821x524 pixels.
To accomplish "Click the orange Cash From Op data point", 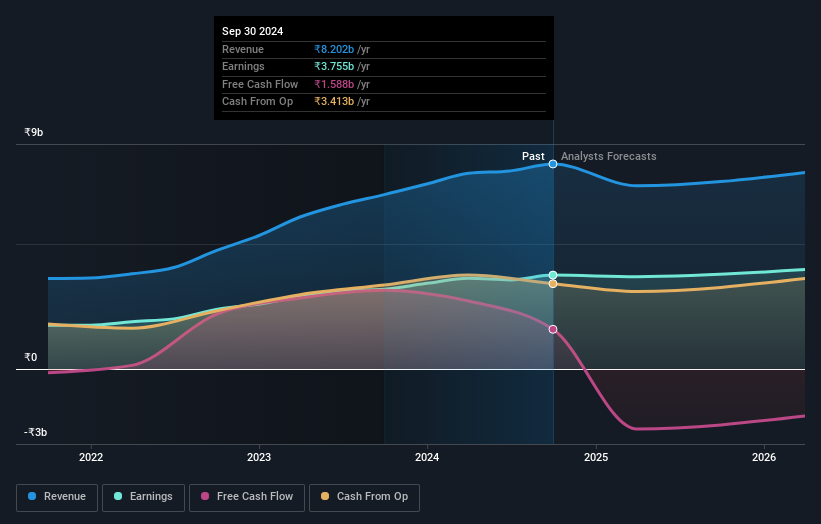I will pos(553,284).
